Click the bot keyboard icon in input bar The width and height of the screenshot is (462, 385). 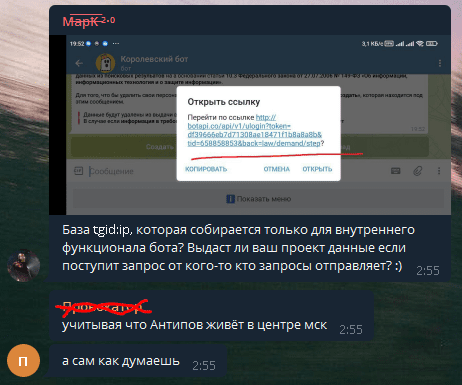pyautogui.click(x=396, y=171)
